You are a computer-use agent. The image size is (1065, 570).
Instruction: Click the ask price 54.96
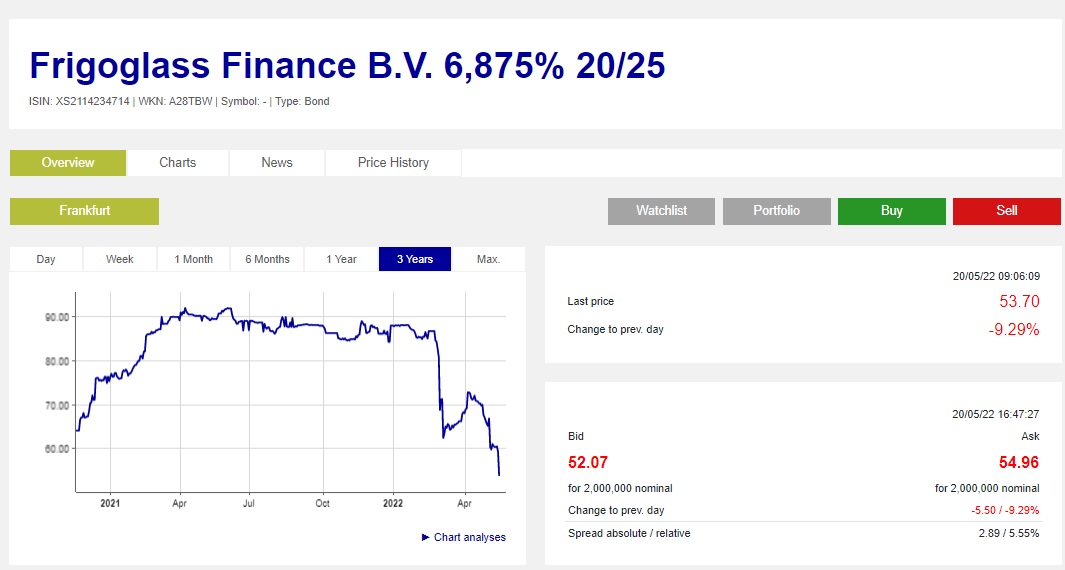pyautogui.click(x=1019, y=462)
